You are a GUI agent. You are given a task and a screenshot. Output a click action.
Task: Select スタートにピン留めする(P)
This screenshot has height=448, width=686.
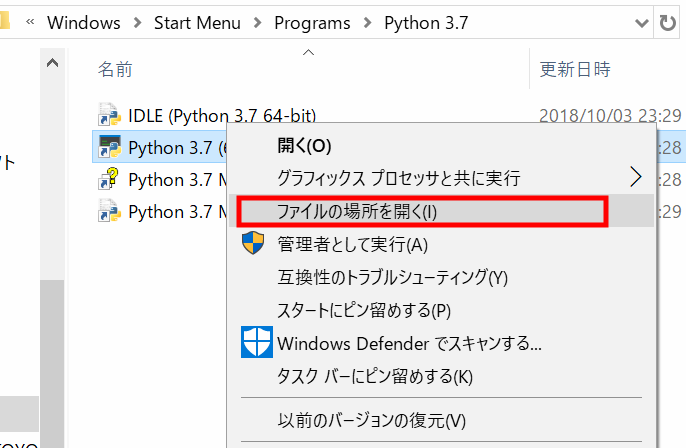(441, 311)
